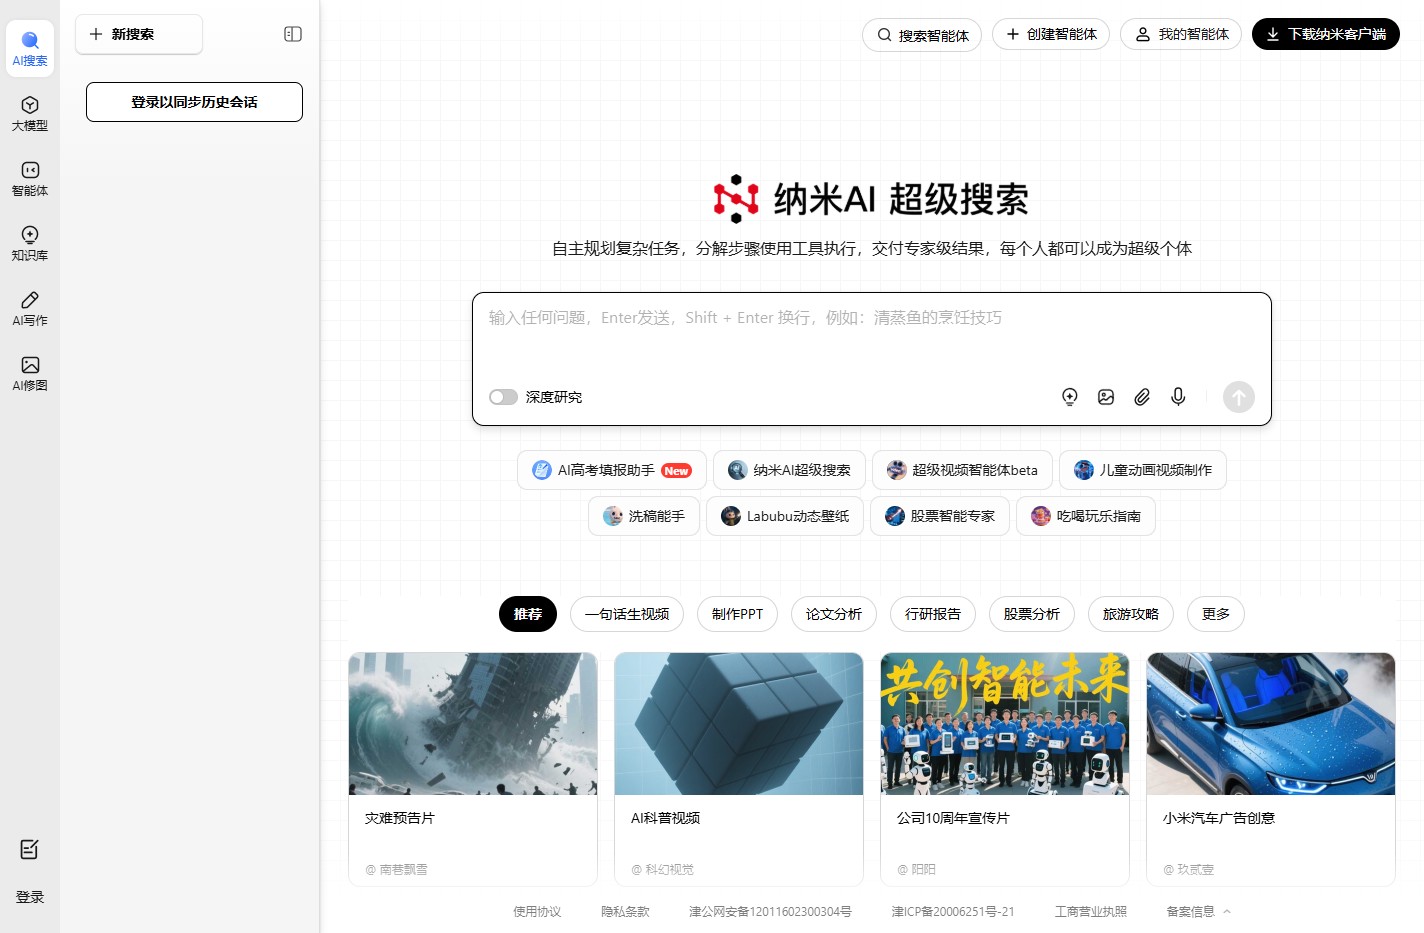Open the 公司10周年宣传片 thumbnail

[1005, 724]
